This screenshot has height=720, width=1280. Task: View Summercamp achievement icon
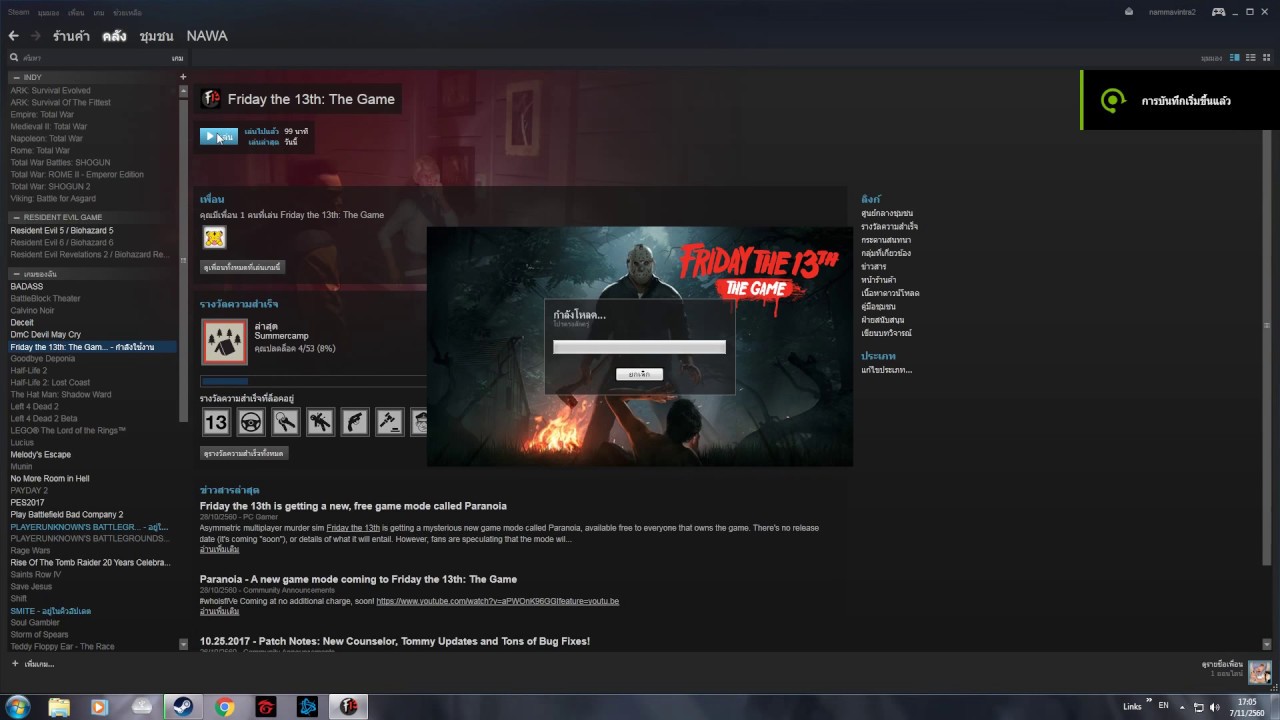pyautogui.click(x=224, y=342)
